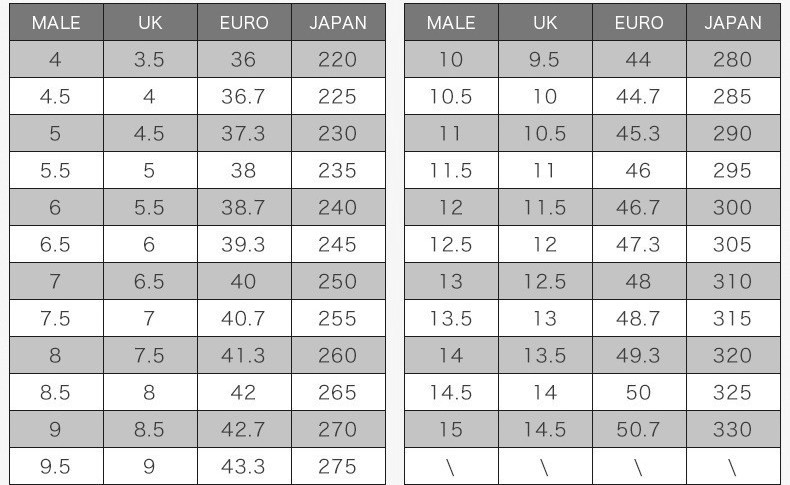Image resolution: width=790 pixels, height=485 pixels.
Task: Click the MALE header in the left table
Action: [56, 22]
